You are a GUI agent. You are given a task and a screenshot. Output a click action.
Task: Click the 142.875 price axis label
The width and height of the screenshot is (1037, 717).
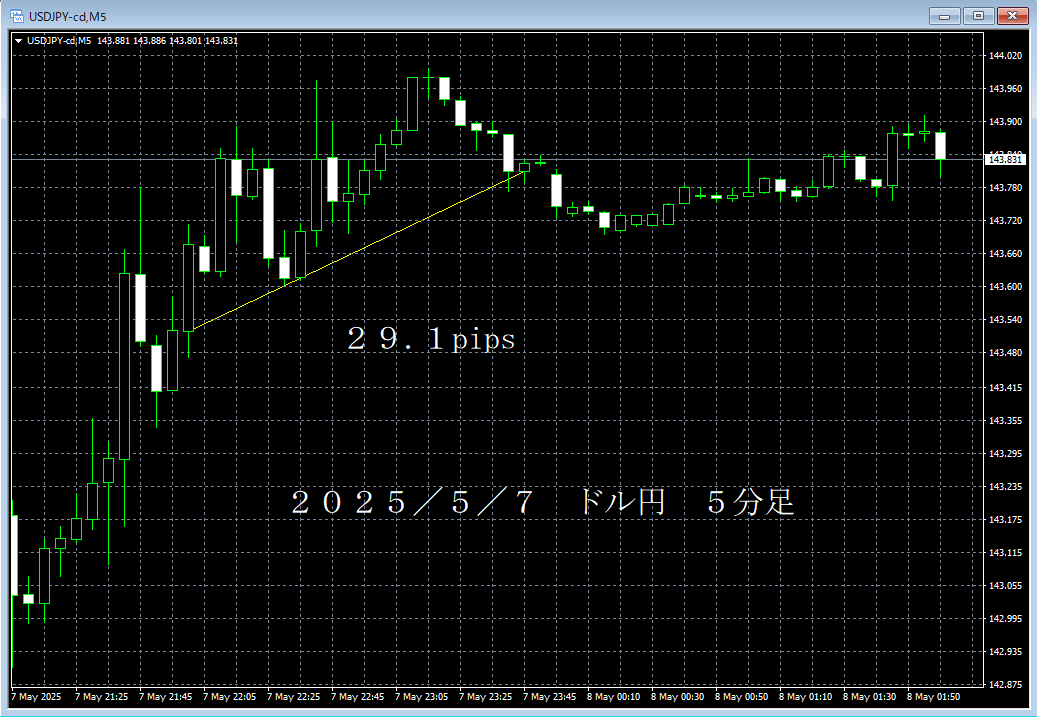click(1013, 682)
